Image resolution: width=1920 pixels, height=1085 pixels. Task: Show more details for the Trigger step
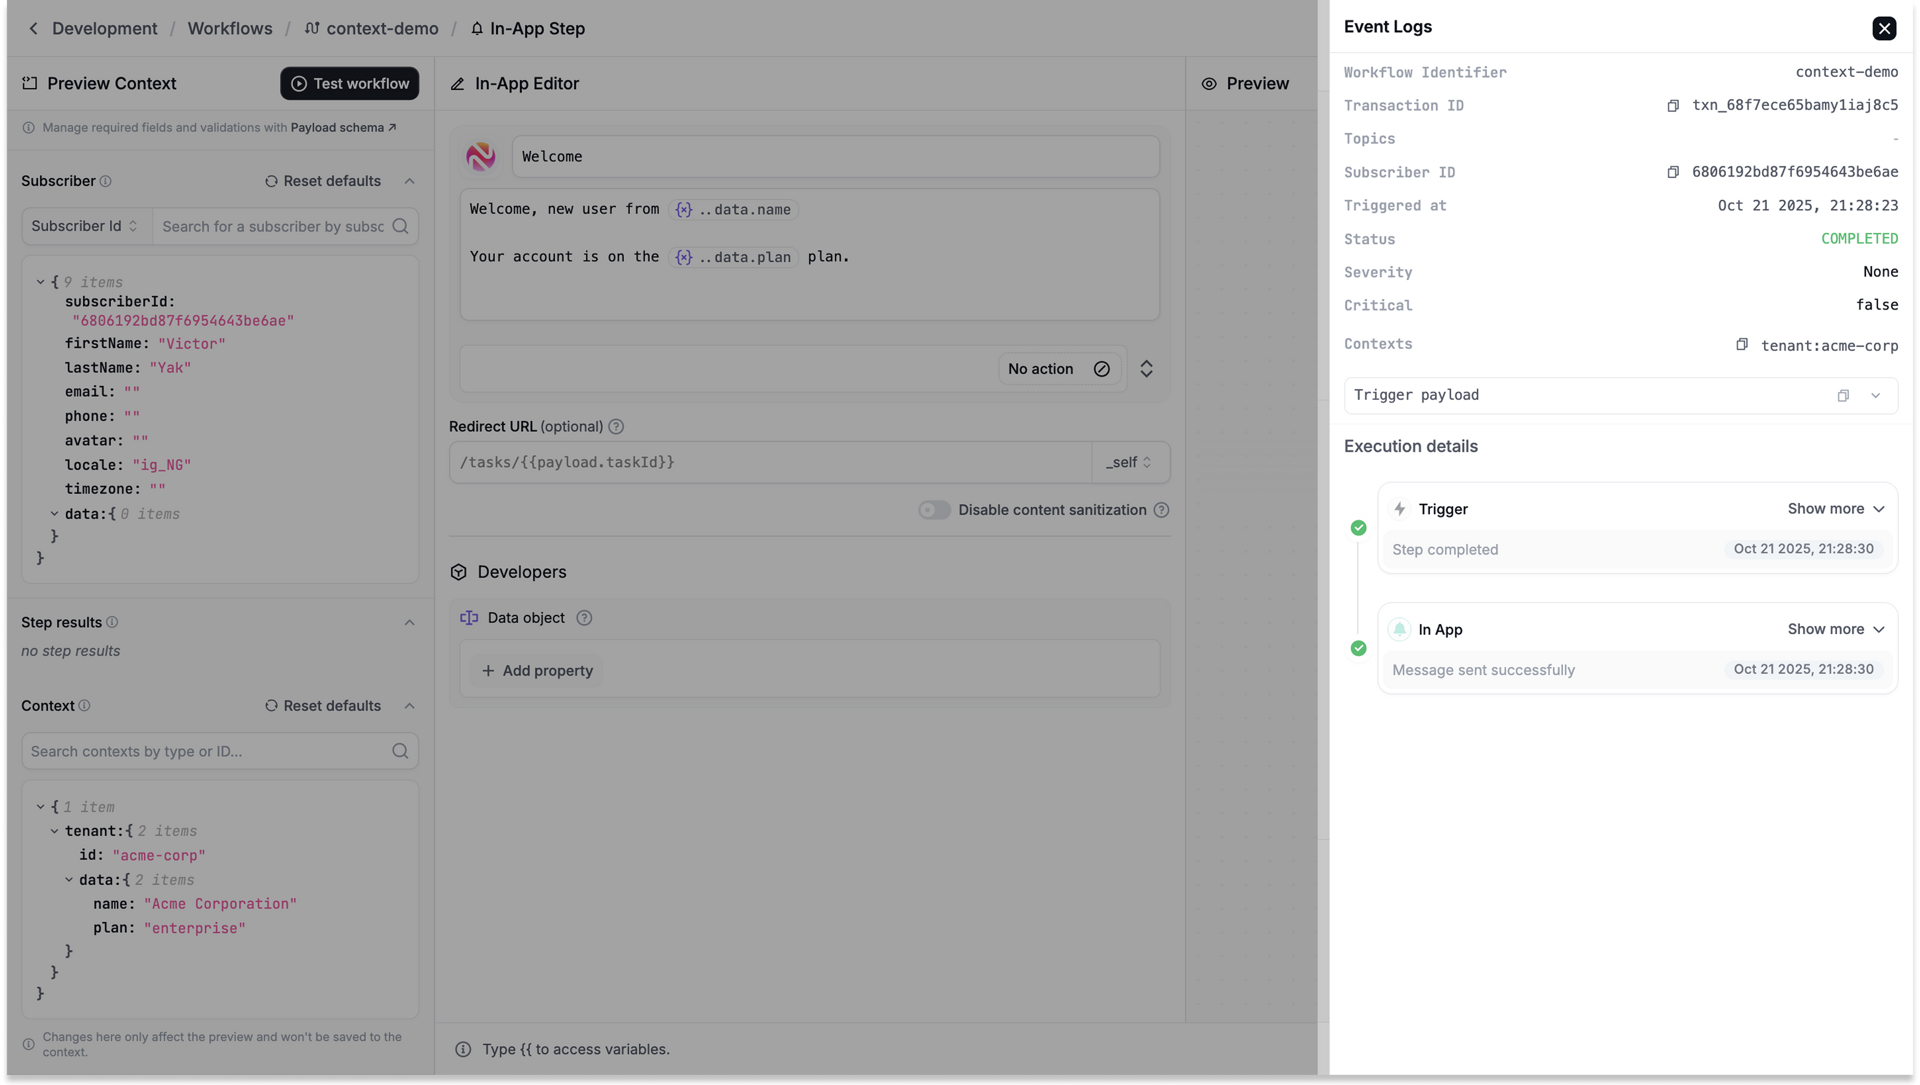[x=1835, y=508]
